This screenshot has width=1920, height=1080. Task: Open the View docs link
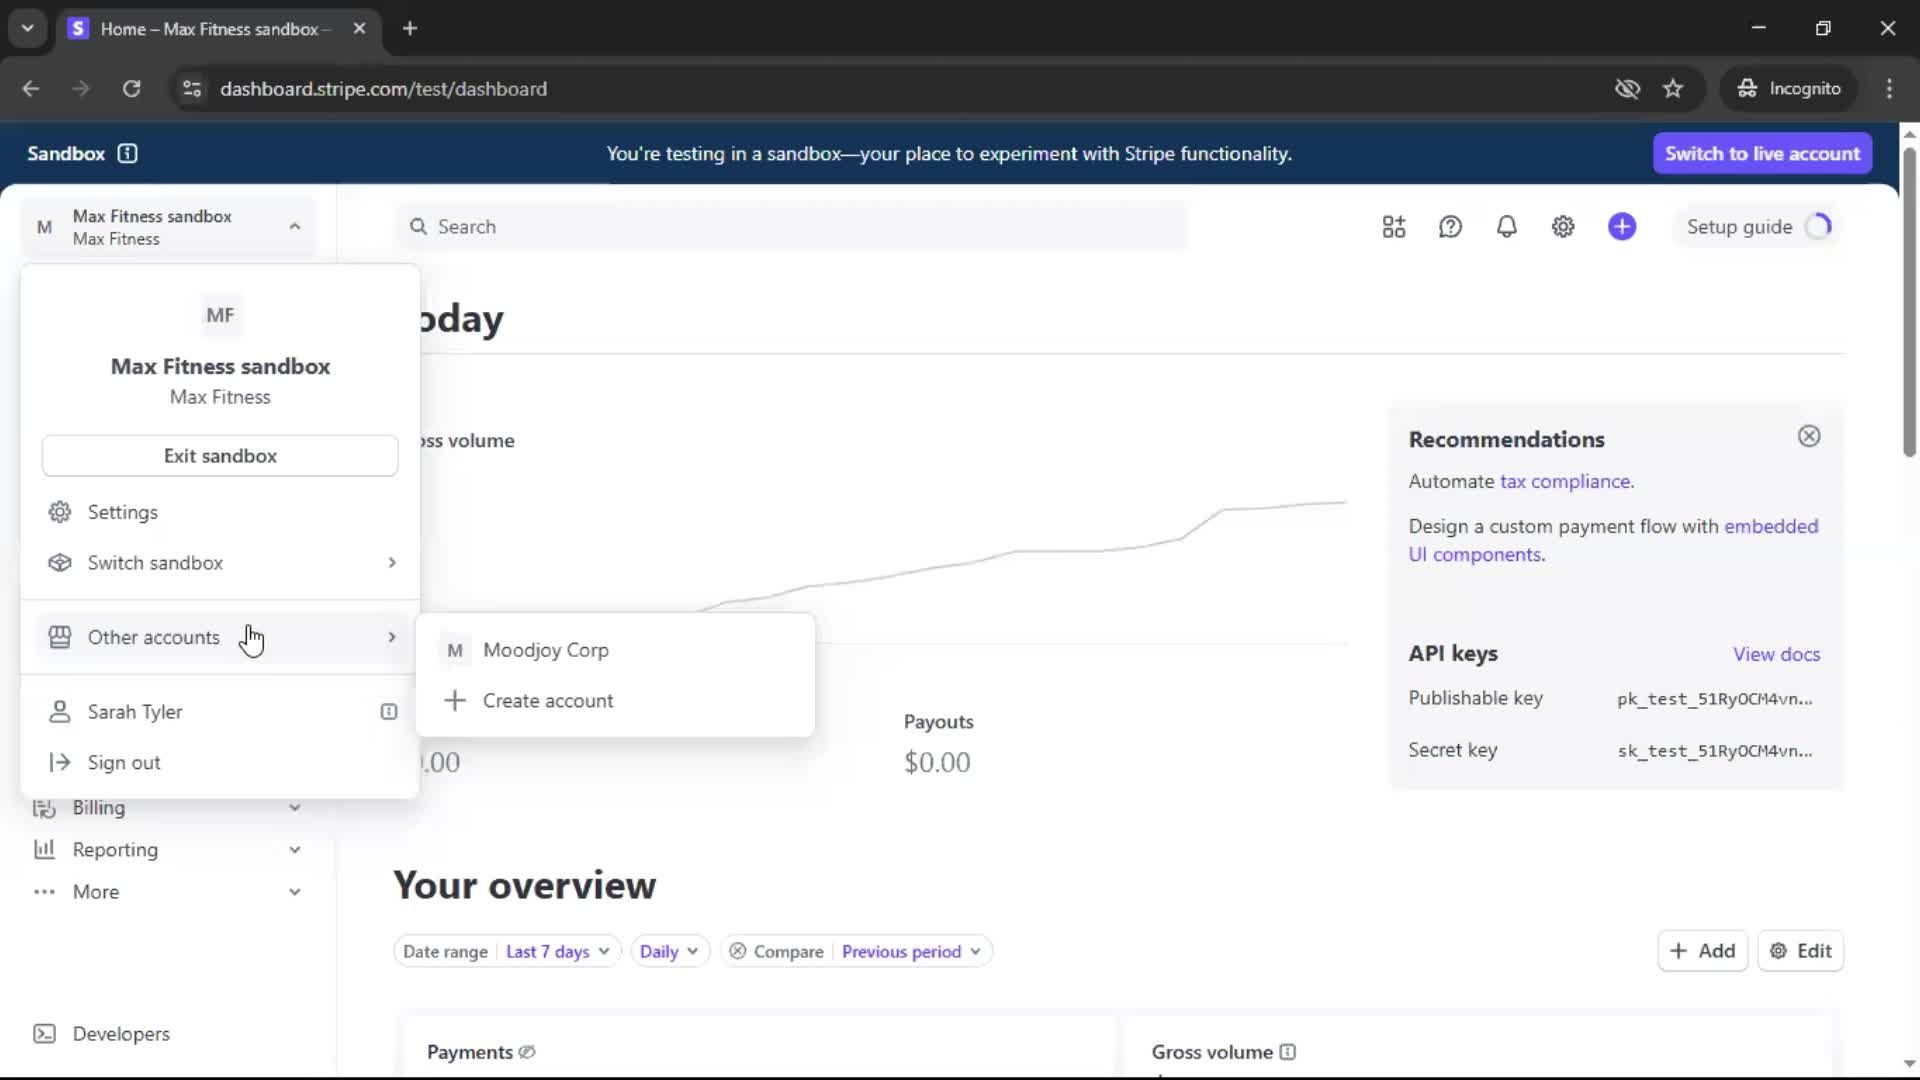[x=1775, y=654]
